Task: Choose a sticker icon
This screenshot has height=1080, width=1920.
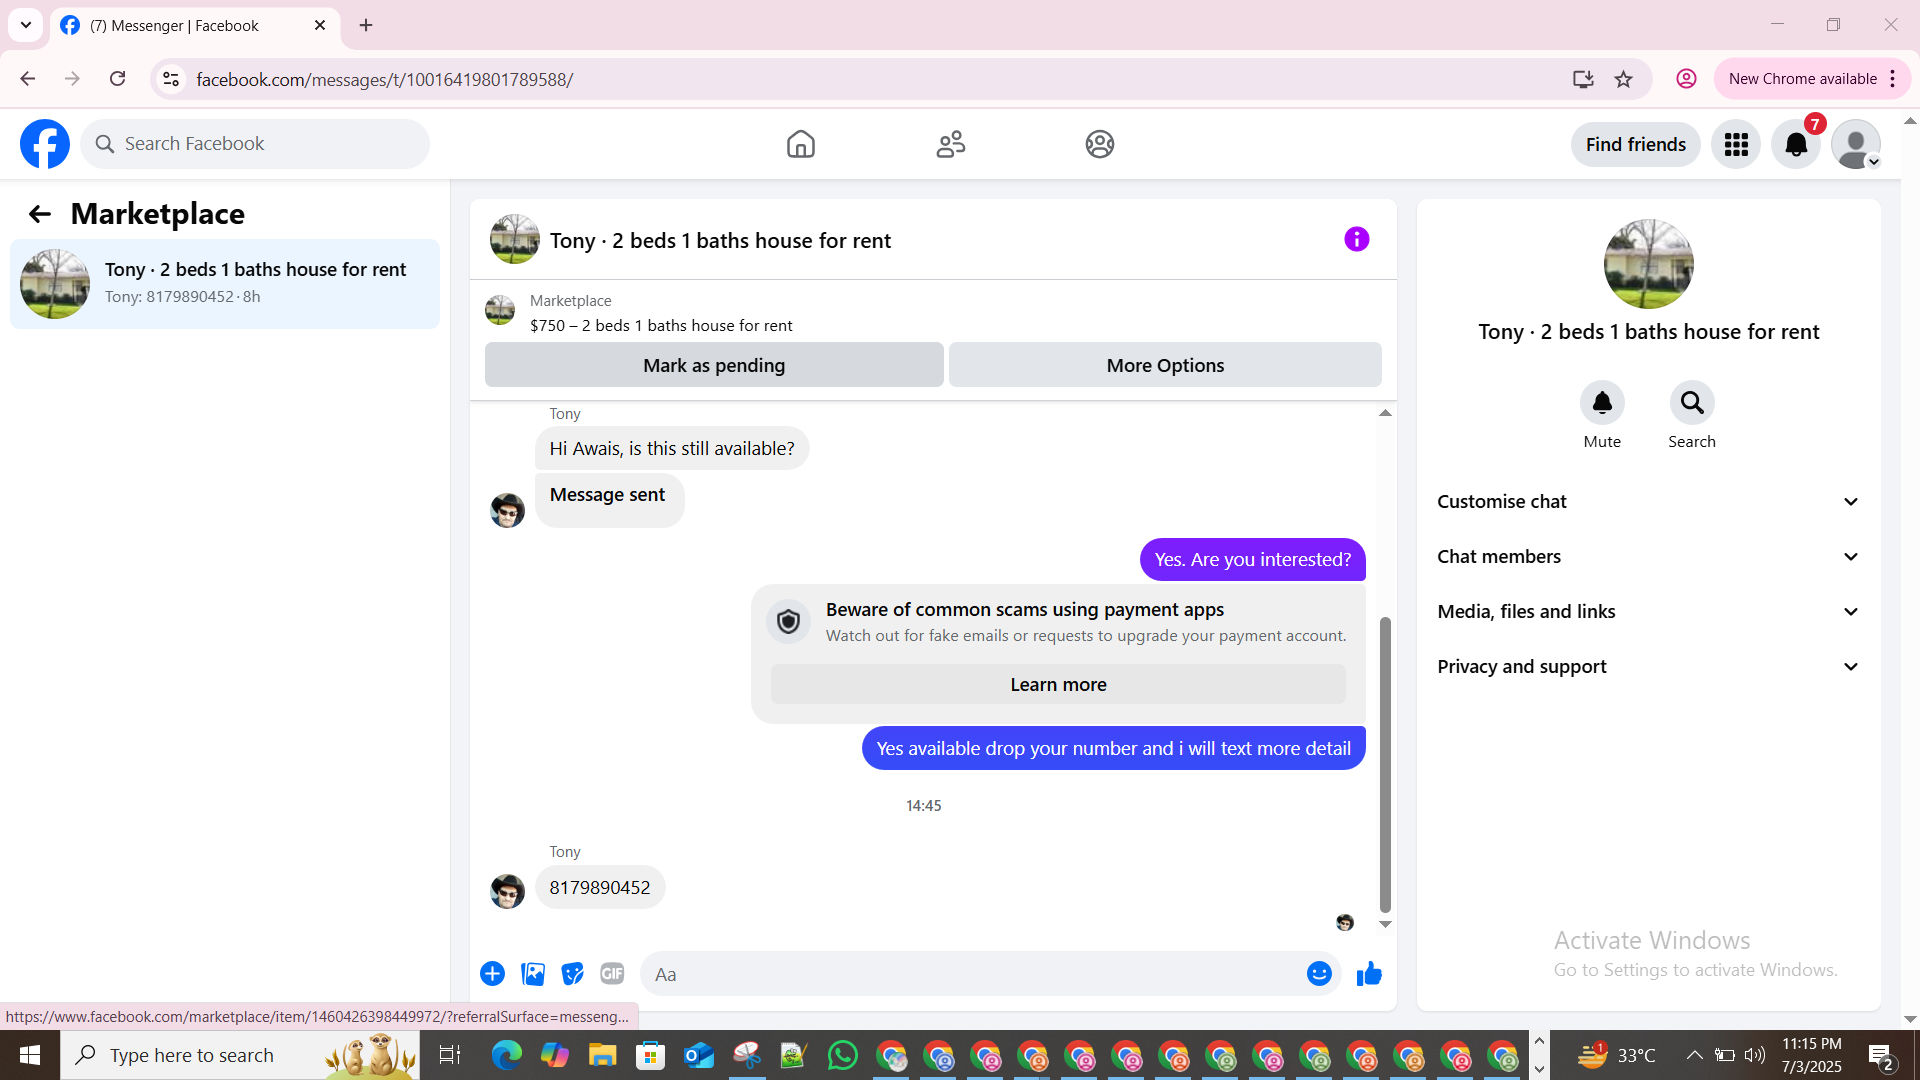Action: 572,974
